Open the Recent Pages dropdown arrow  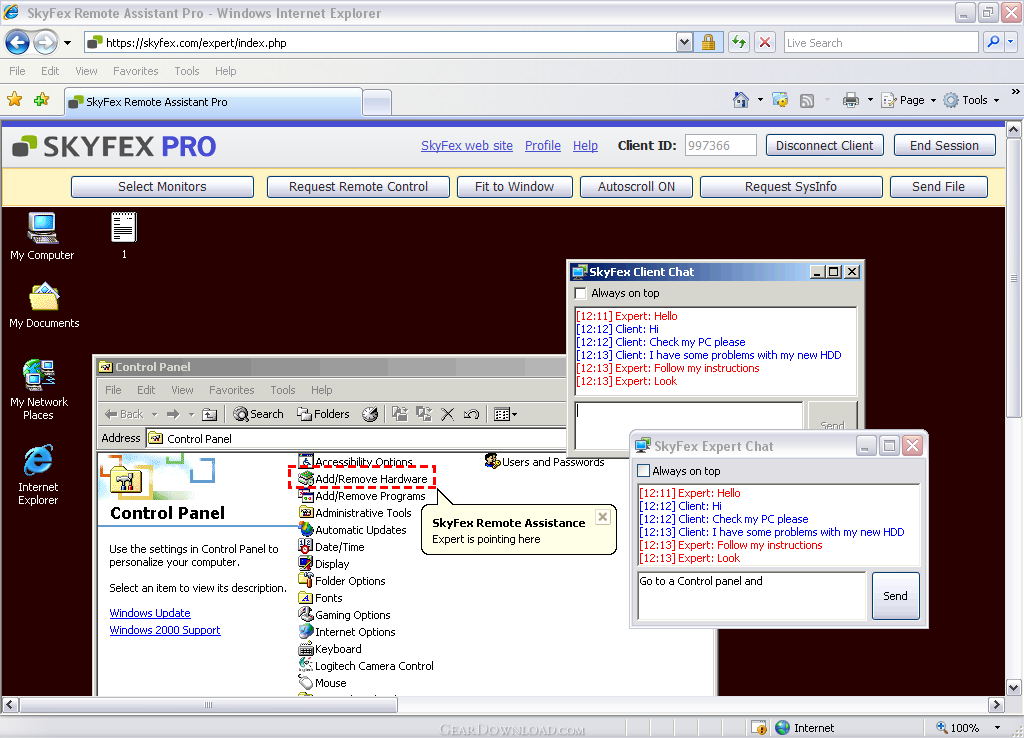click(67, 43)
